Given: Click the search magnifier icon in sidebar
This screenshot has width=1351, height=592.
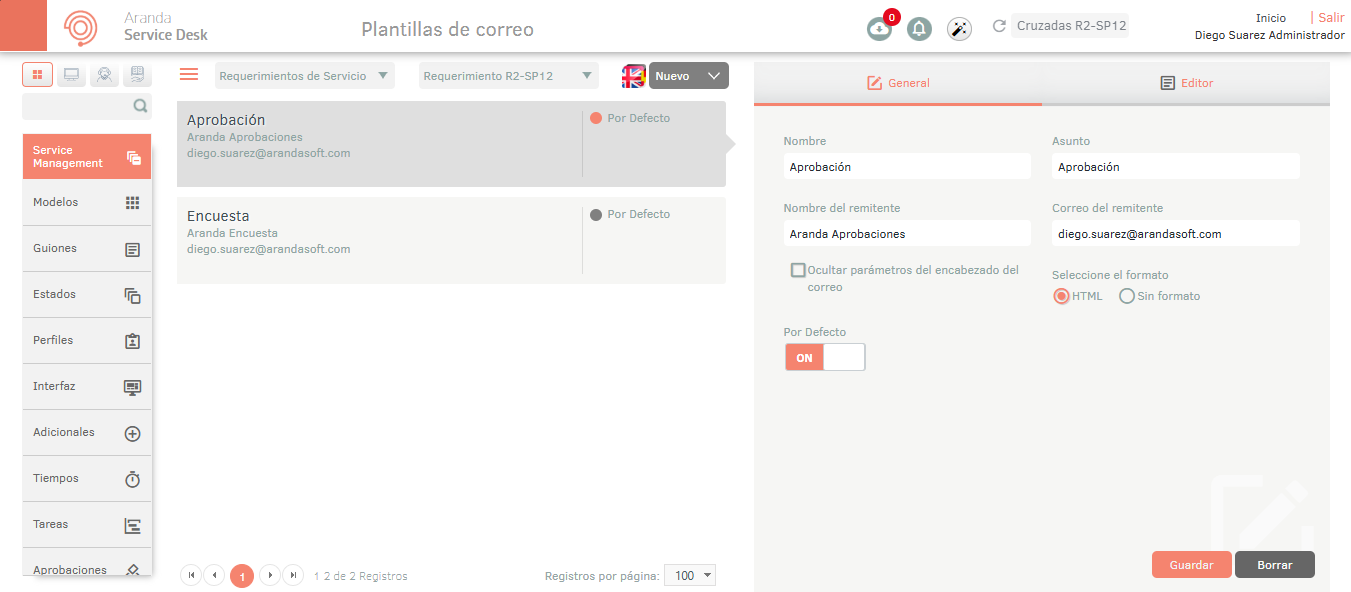Looking at the screenshot, I should click(x=140, y=106).
